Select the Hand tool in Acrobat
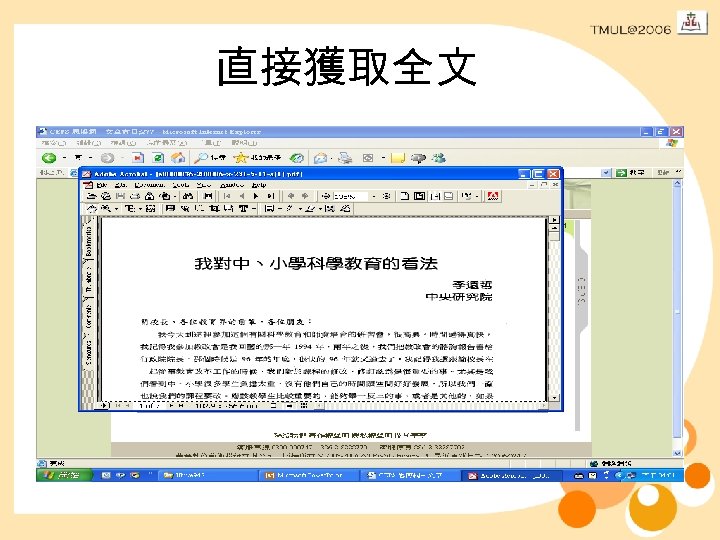 (x=92, y=208)
